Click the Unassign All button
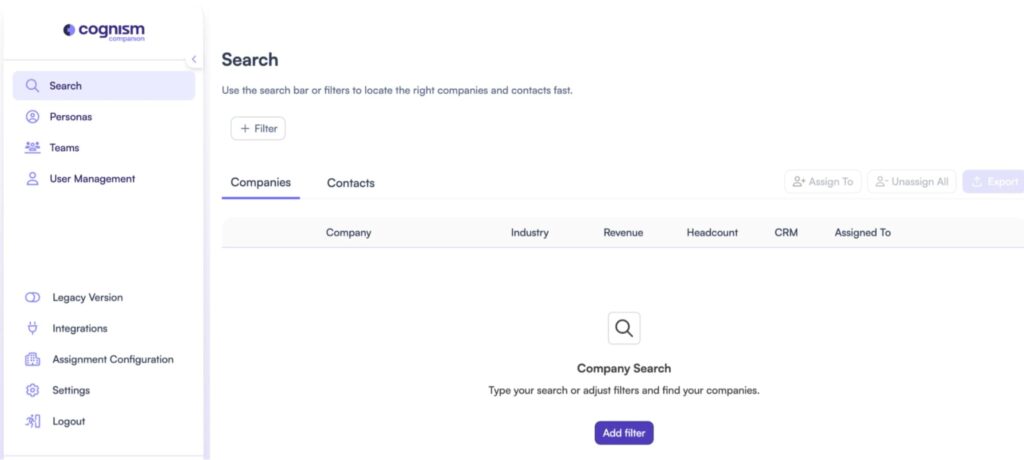 [x=911, y=182]
